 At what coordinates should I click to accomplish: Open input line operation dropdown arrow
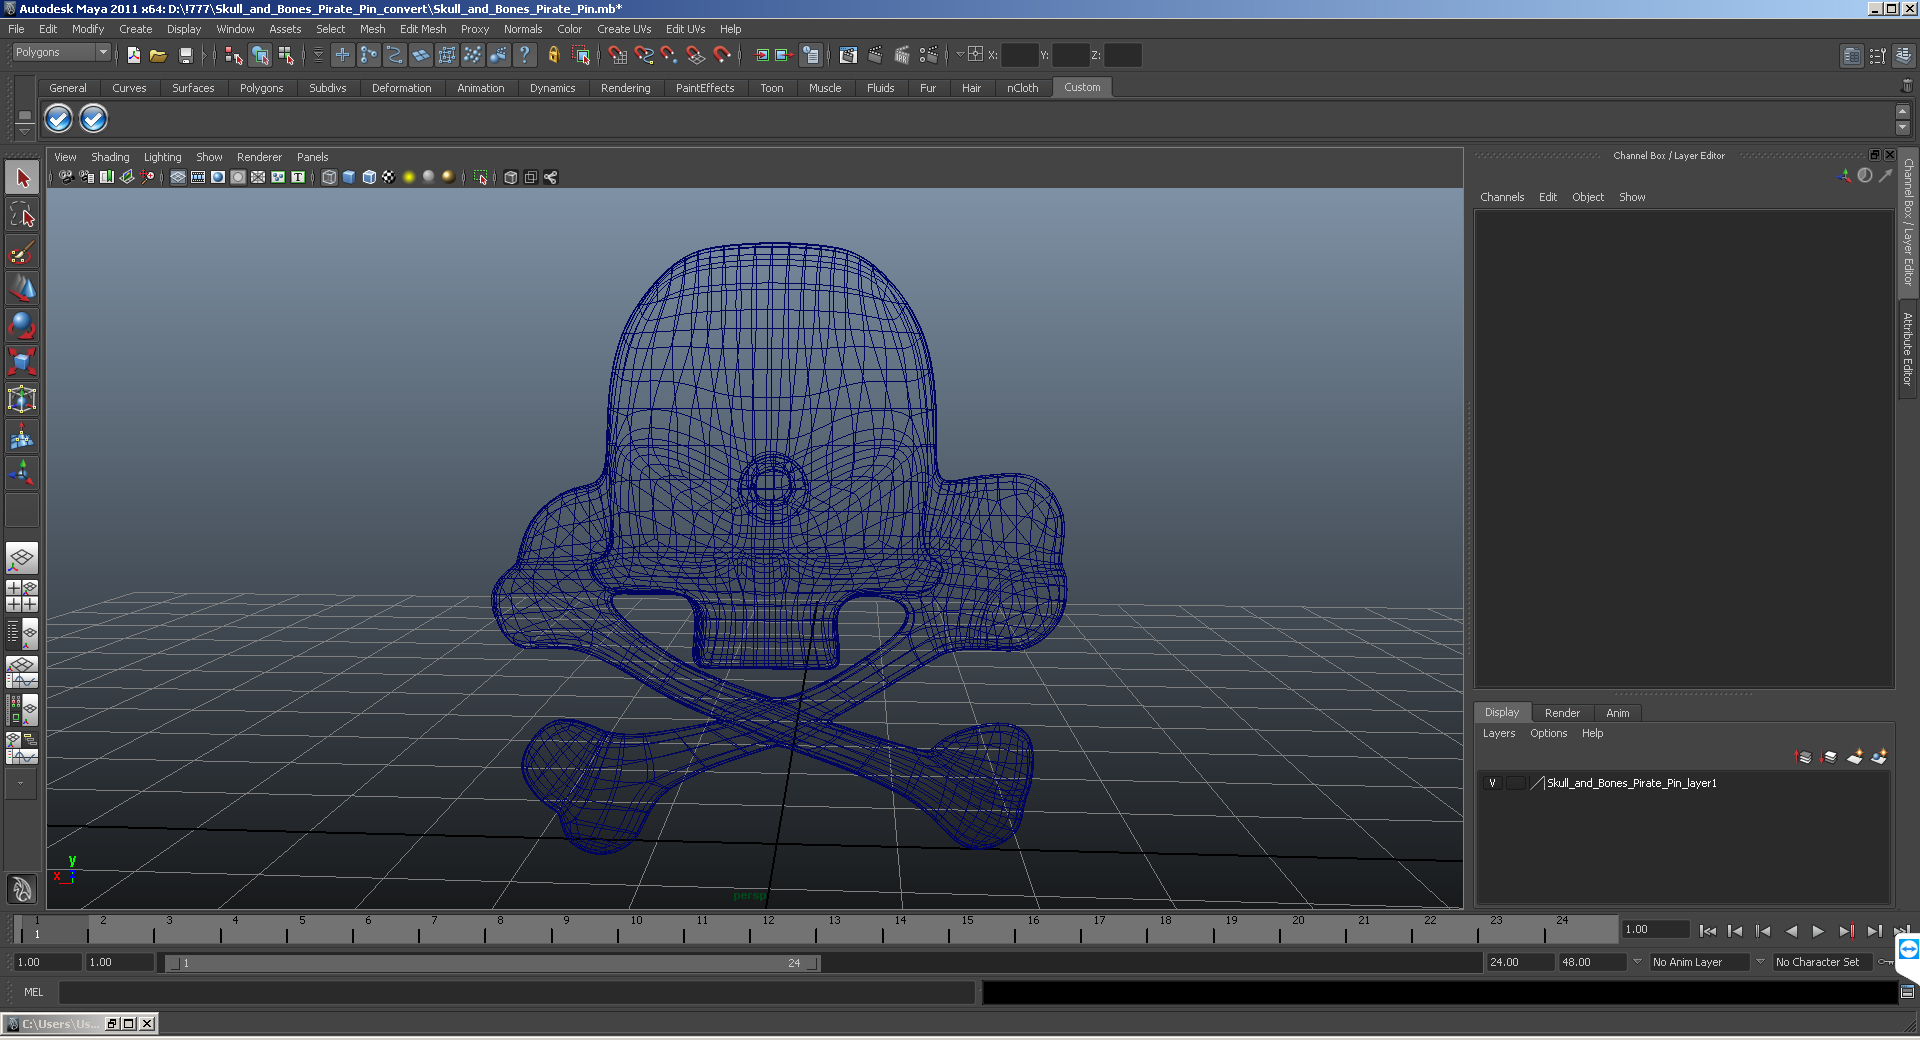(x=960, y=55)
